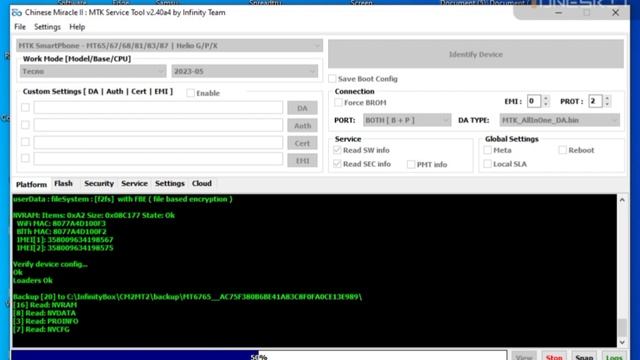Click the 50% progress bar

[259, 356]
